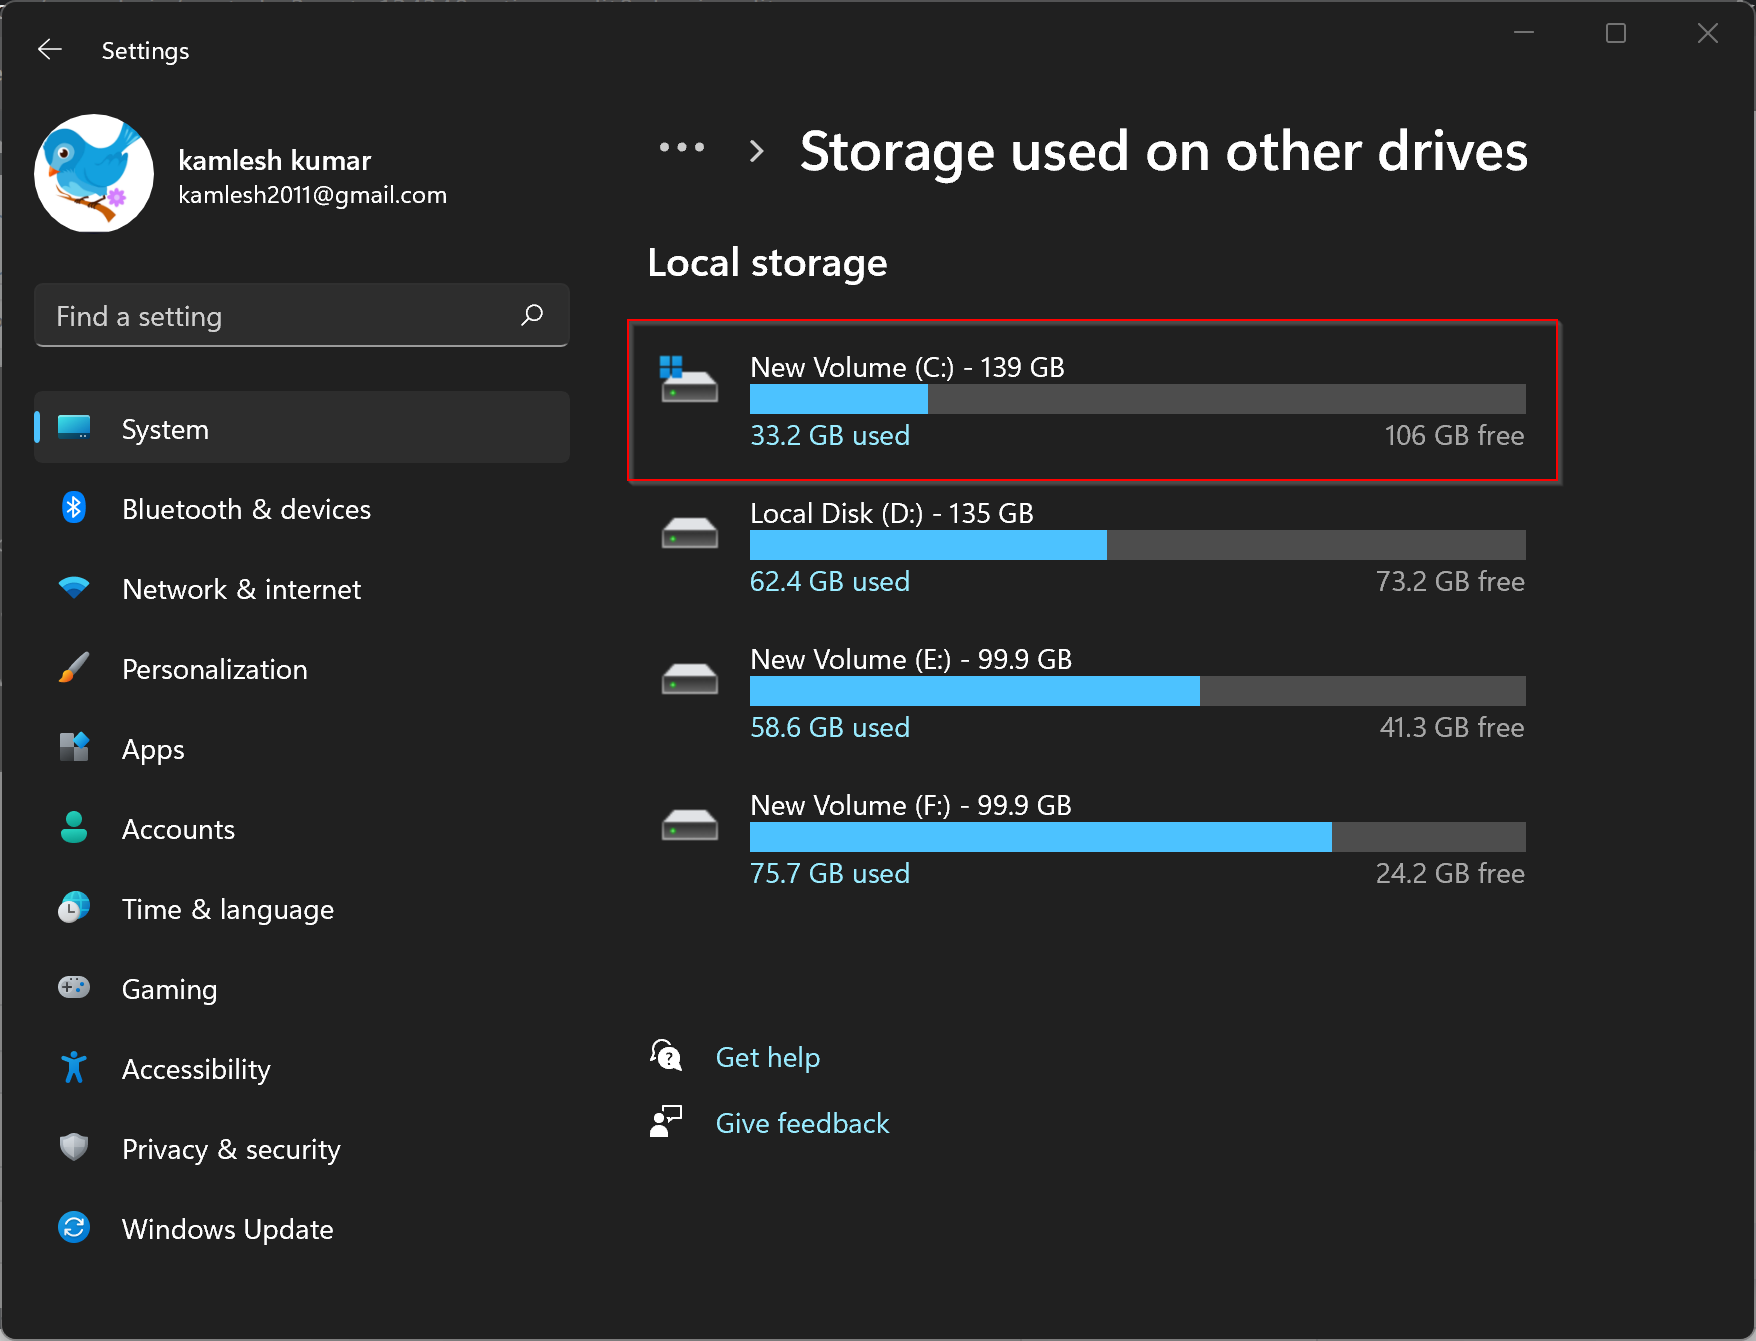Image resolution: width=1756 pixels, height=1341 pixels.
Task: Click the Wi-Fi Network icon
Action: (74, 588)
